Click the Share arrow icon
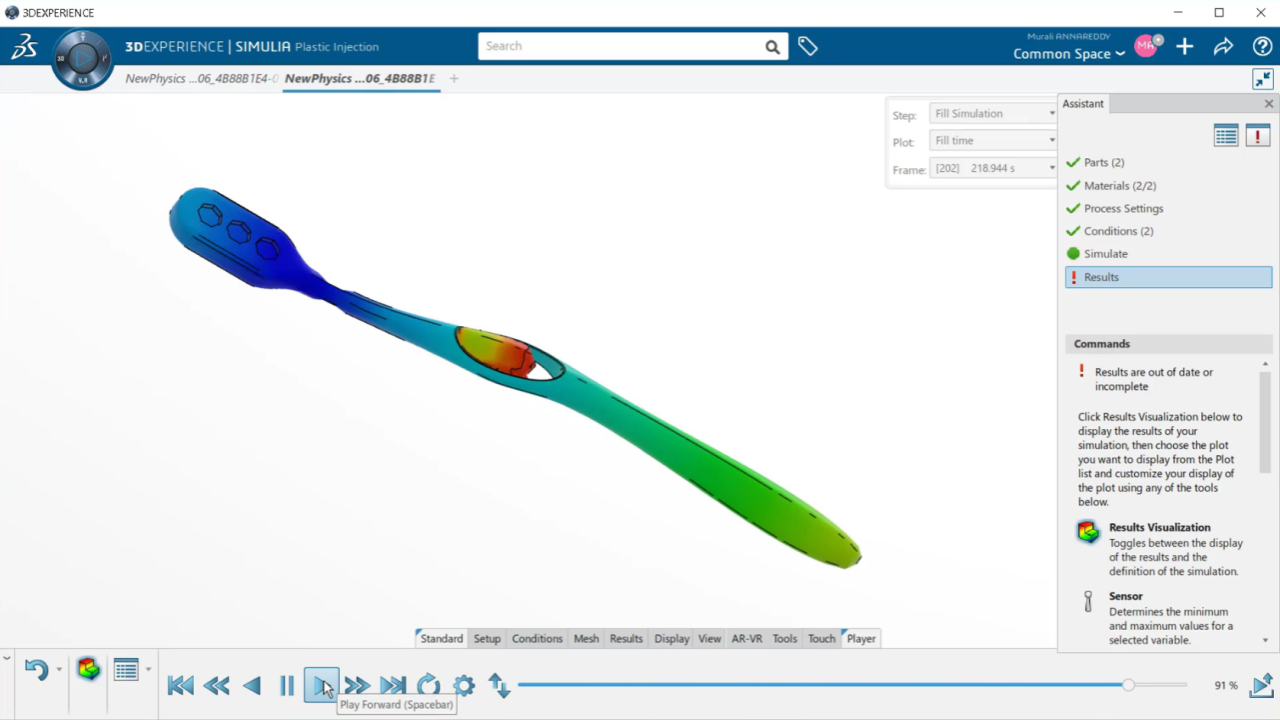Viewport: 1280px width, 720px height. [1223, 46]
